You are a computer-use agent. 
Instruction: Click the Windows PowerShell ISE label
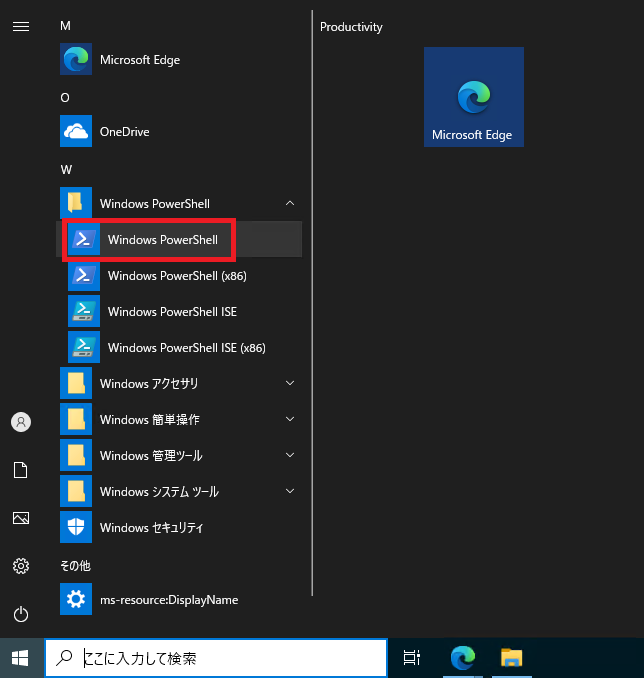pos(173,311)
